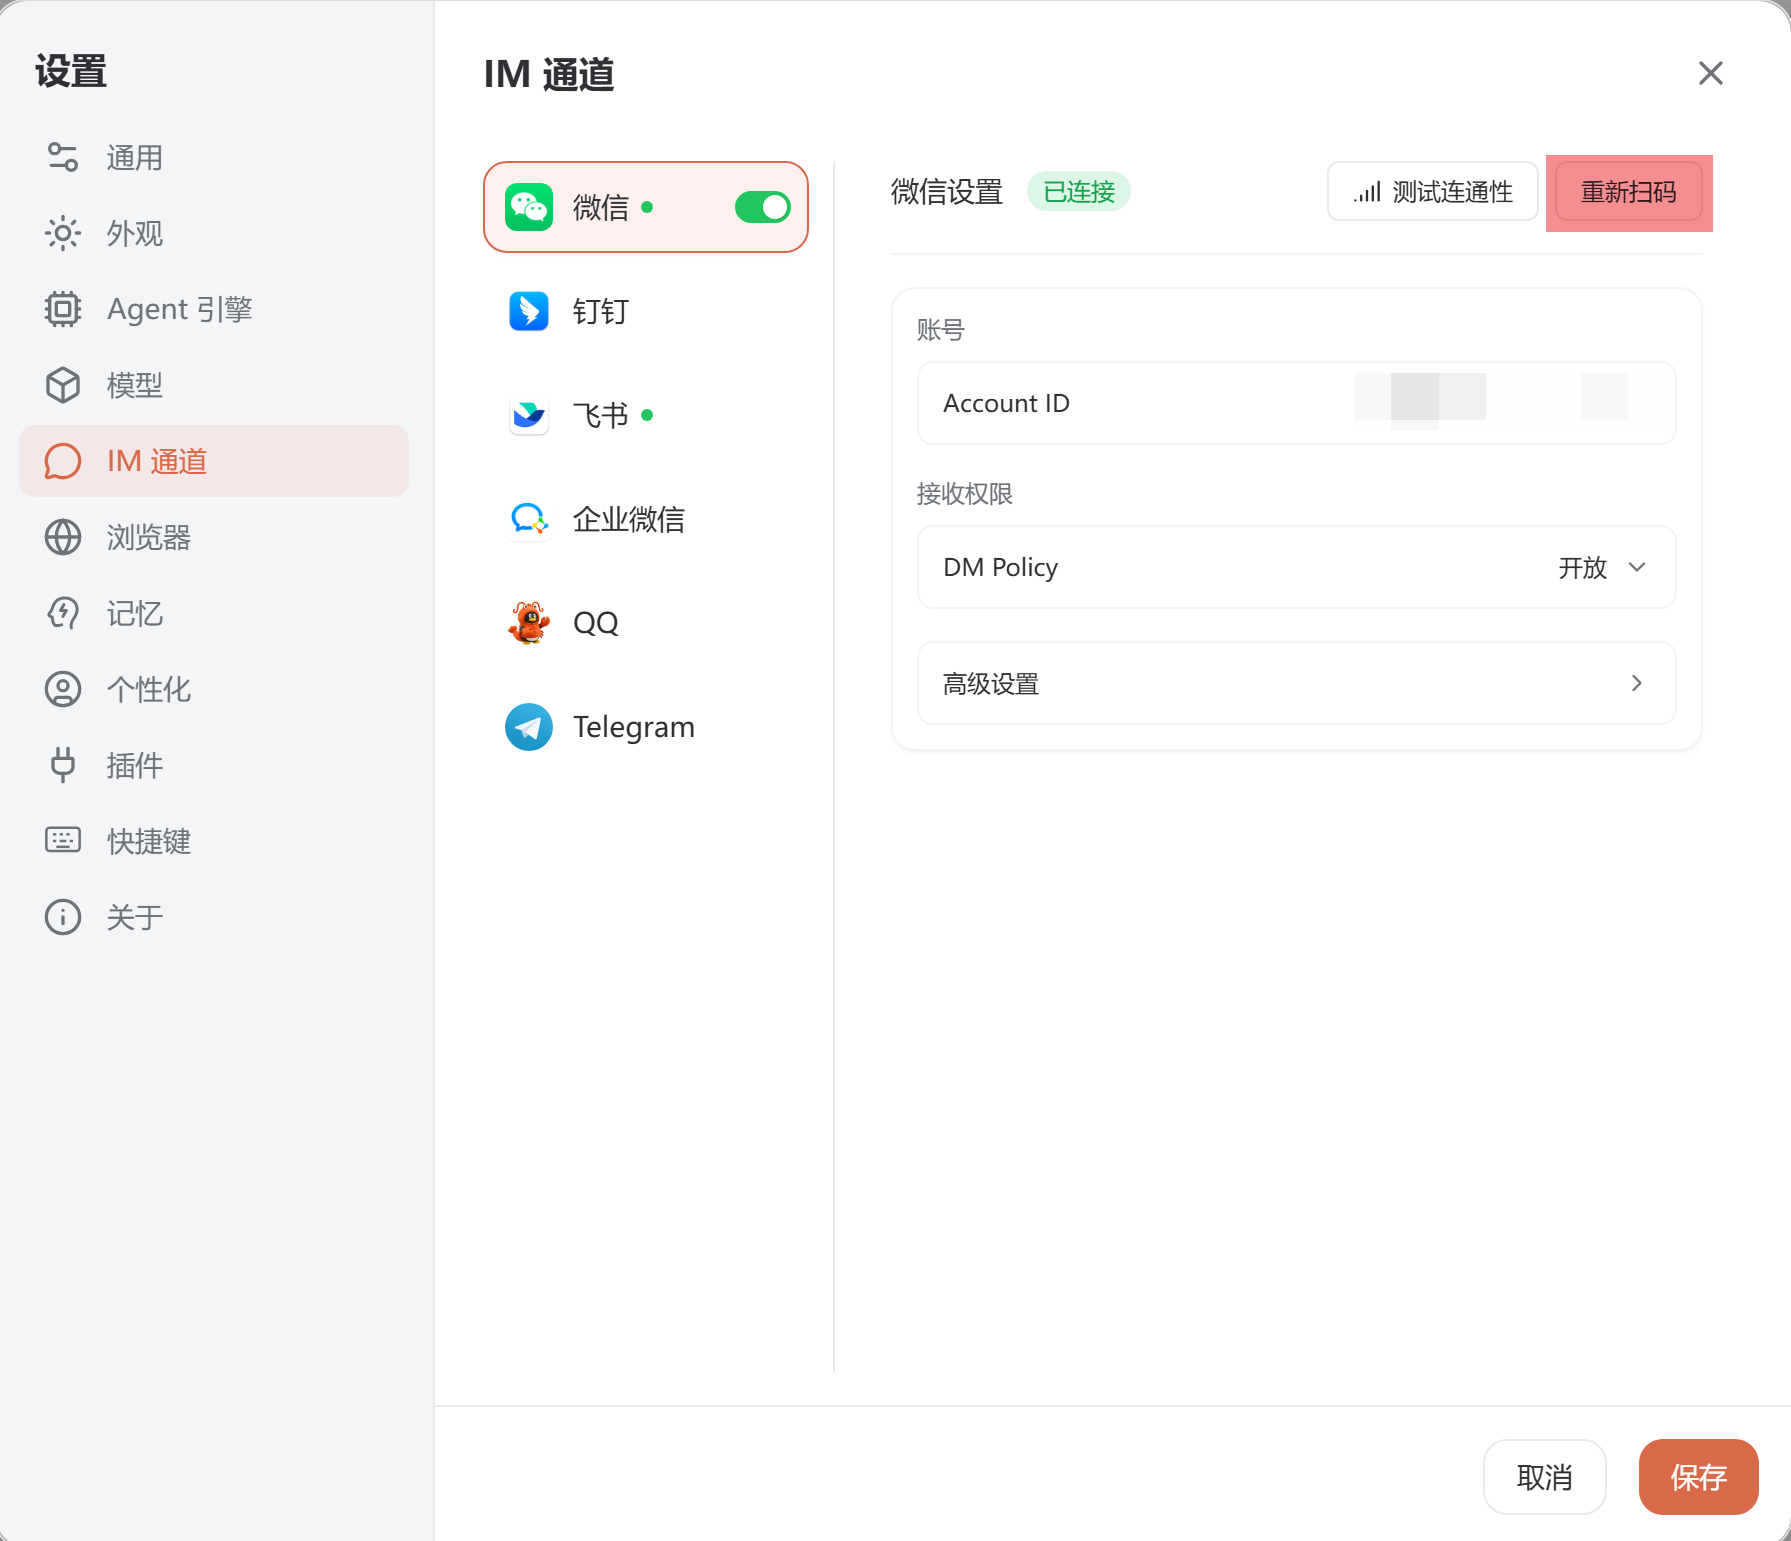Click the 接收权限 section label
The width and height of the screenshot is (1791, 1541).
pyautogui.click(x=965, y=494)
